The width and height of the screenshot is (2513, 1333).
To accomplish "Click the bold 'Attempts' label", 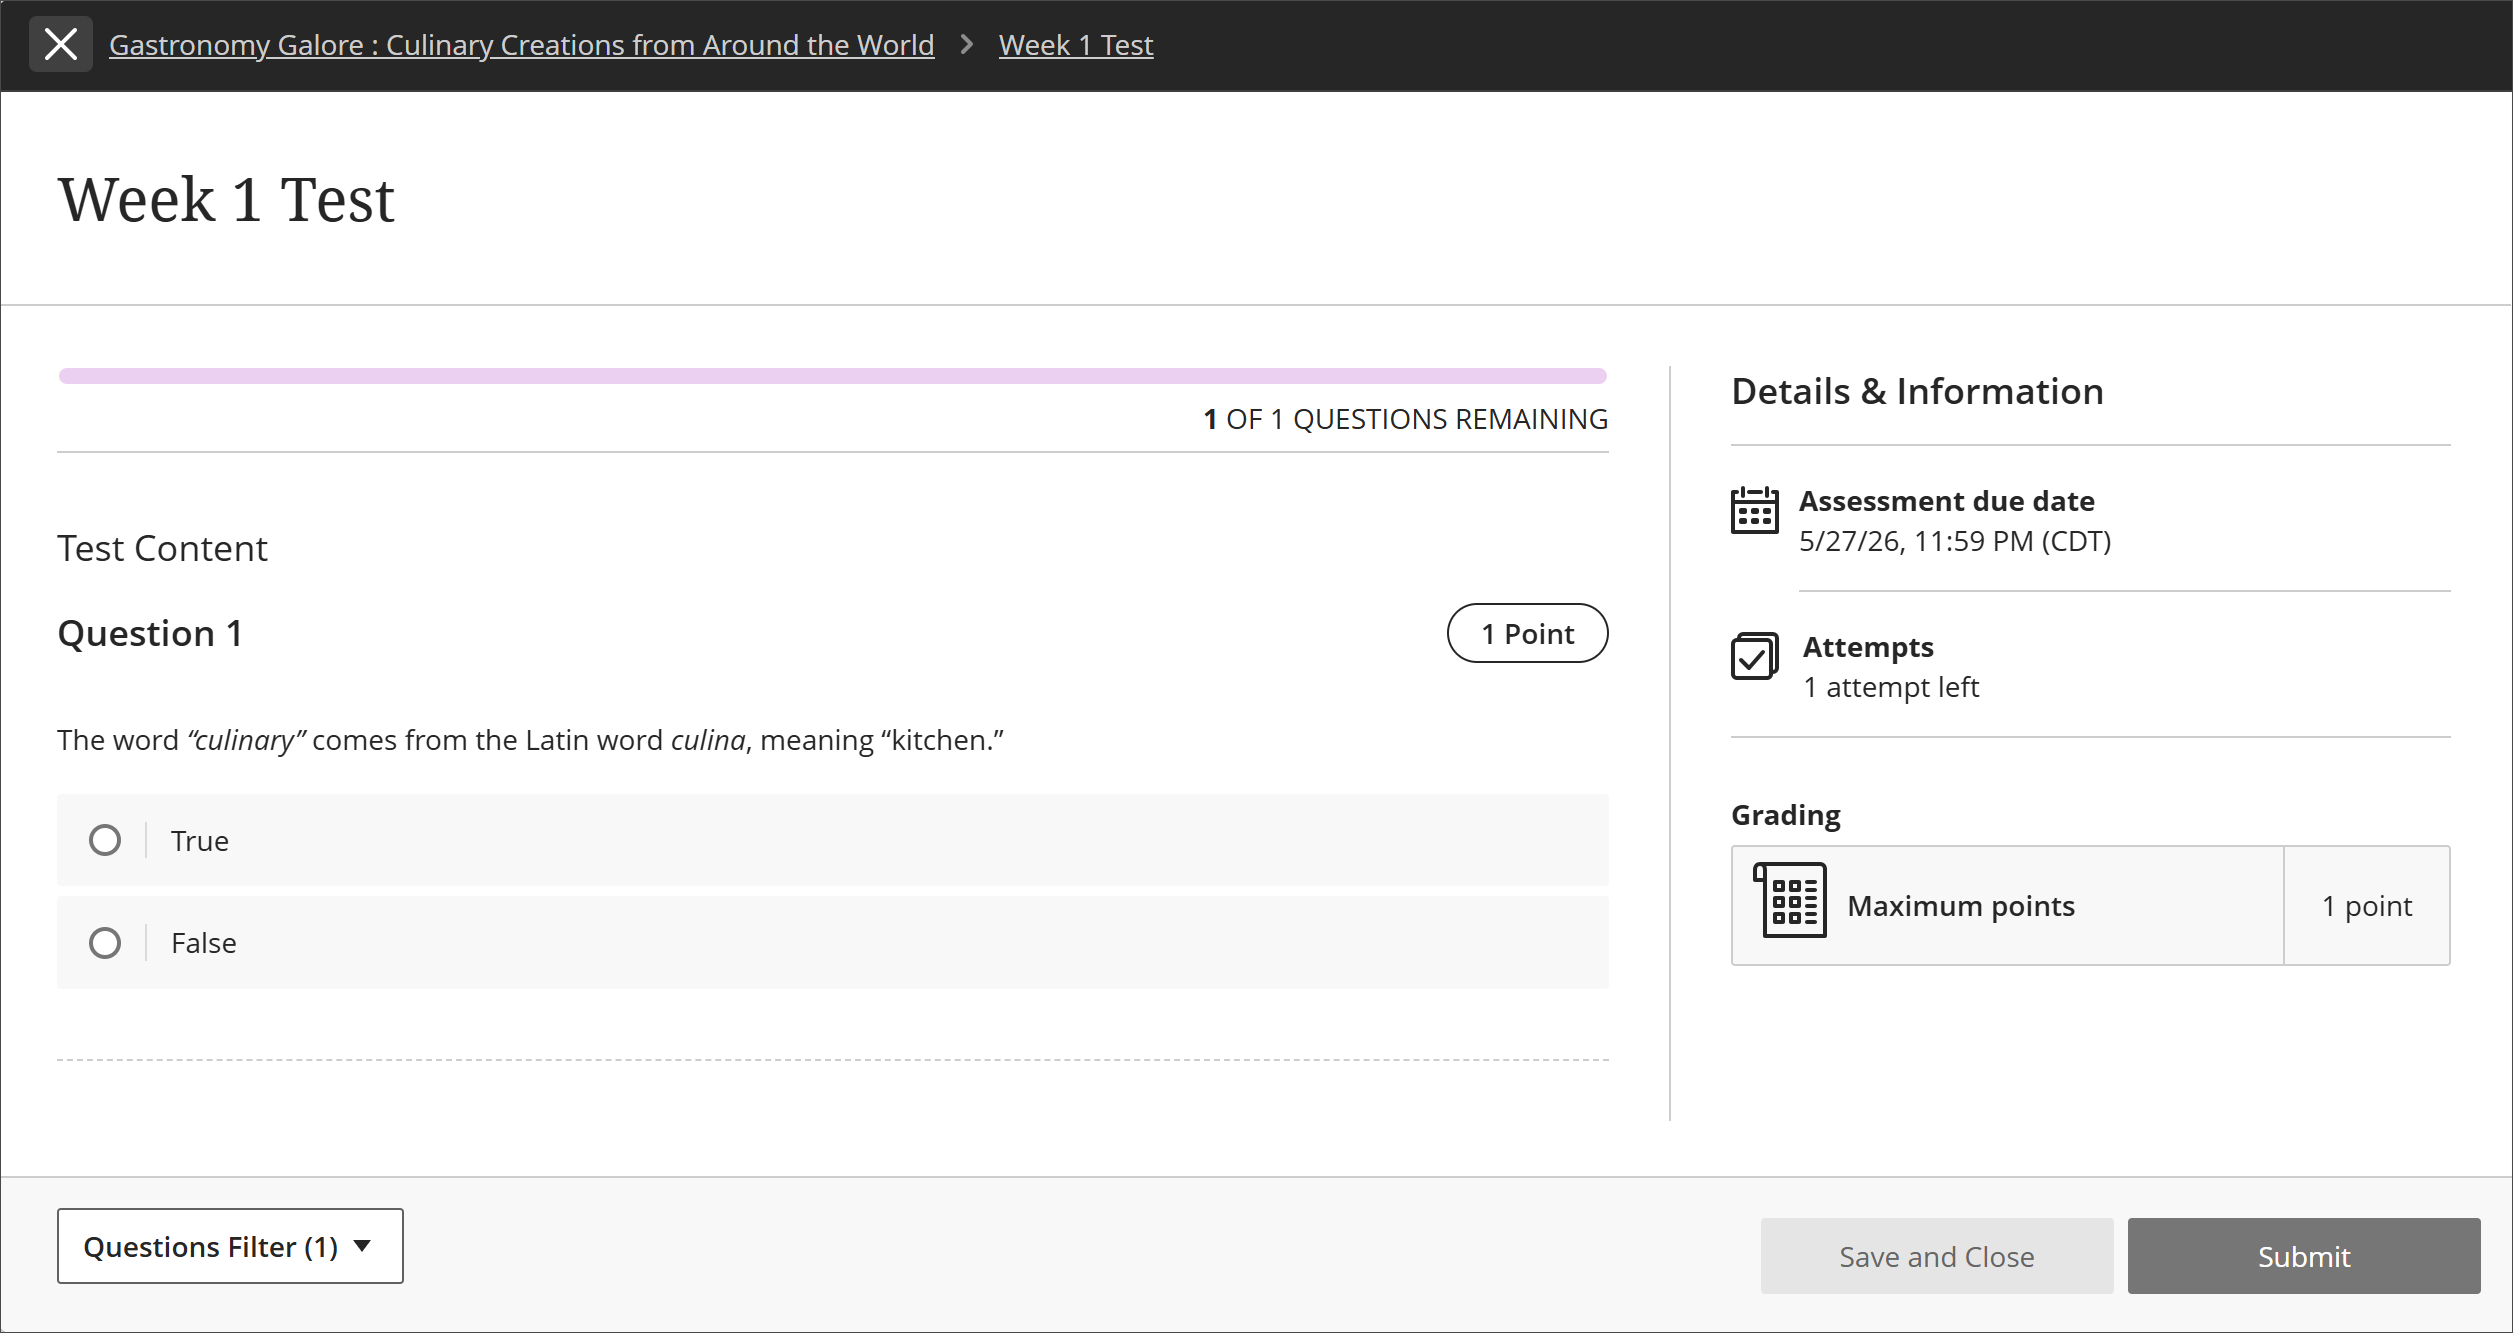I will click(x=1868, y=647).
